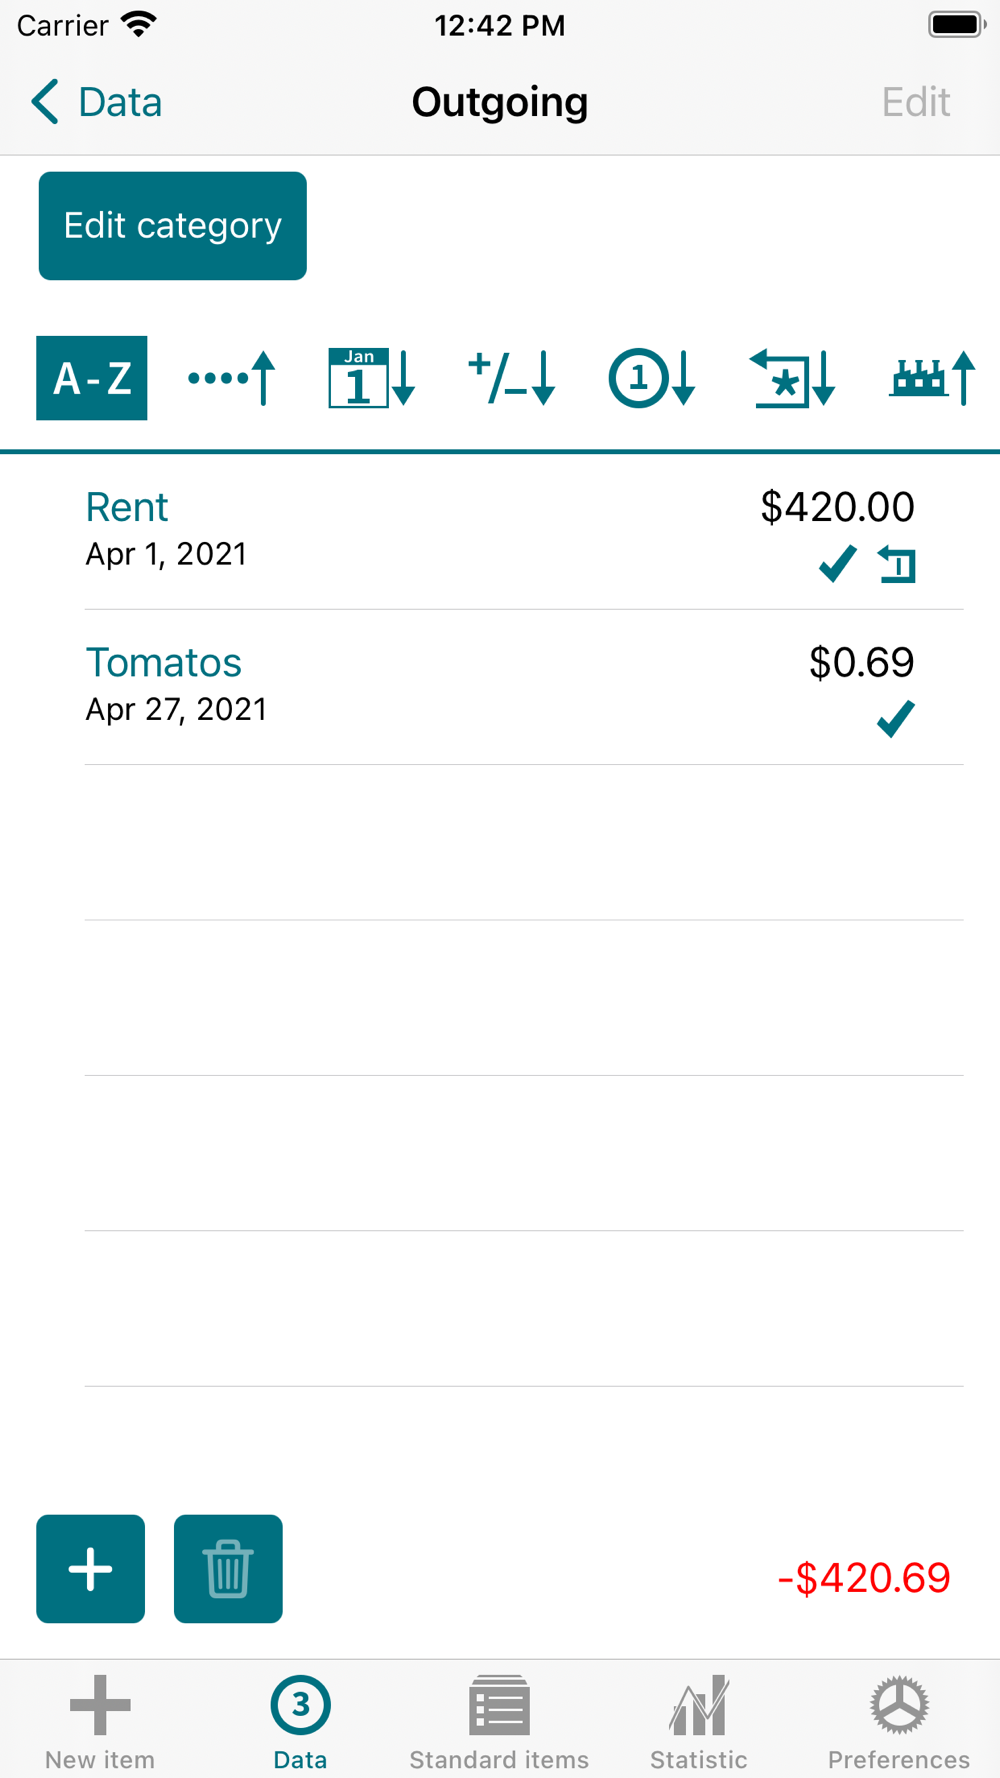The width and height of the screenshot is (1000, 1778).
Task: Sort by calendar date icon
Action: 371,378
